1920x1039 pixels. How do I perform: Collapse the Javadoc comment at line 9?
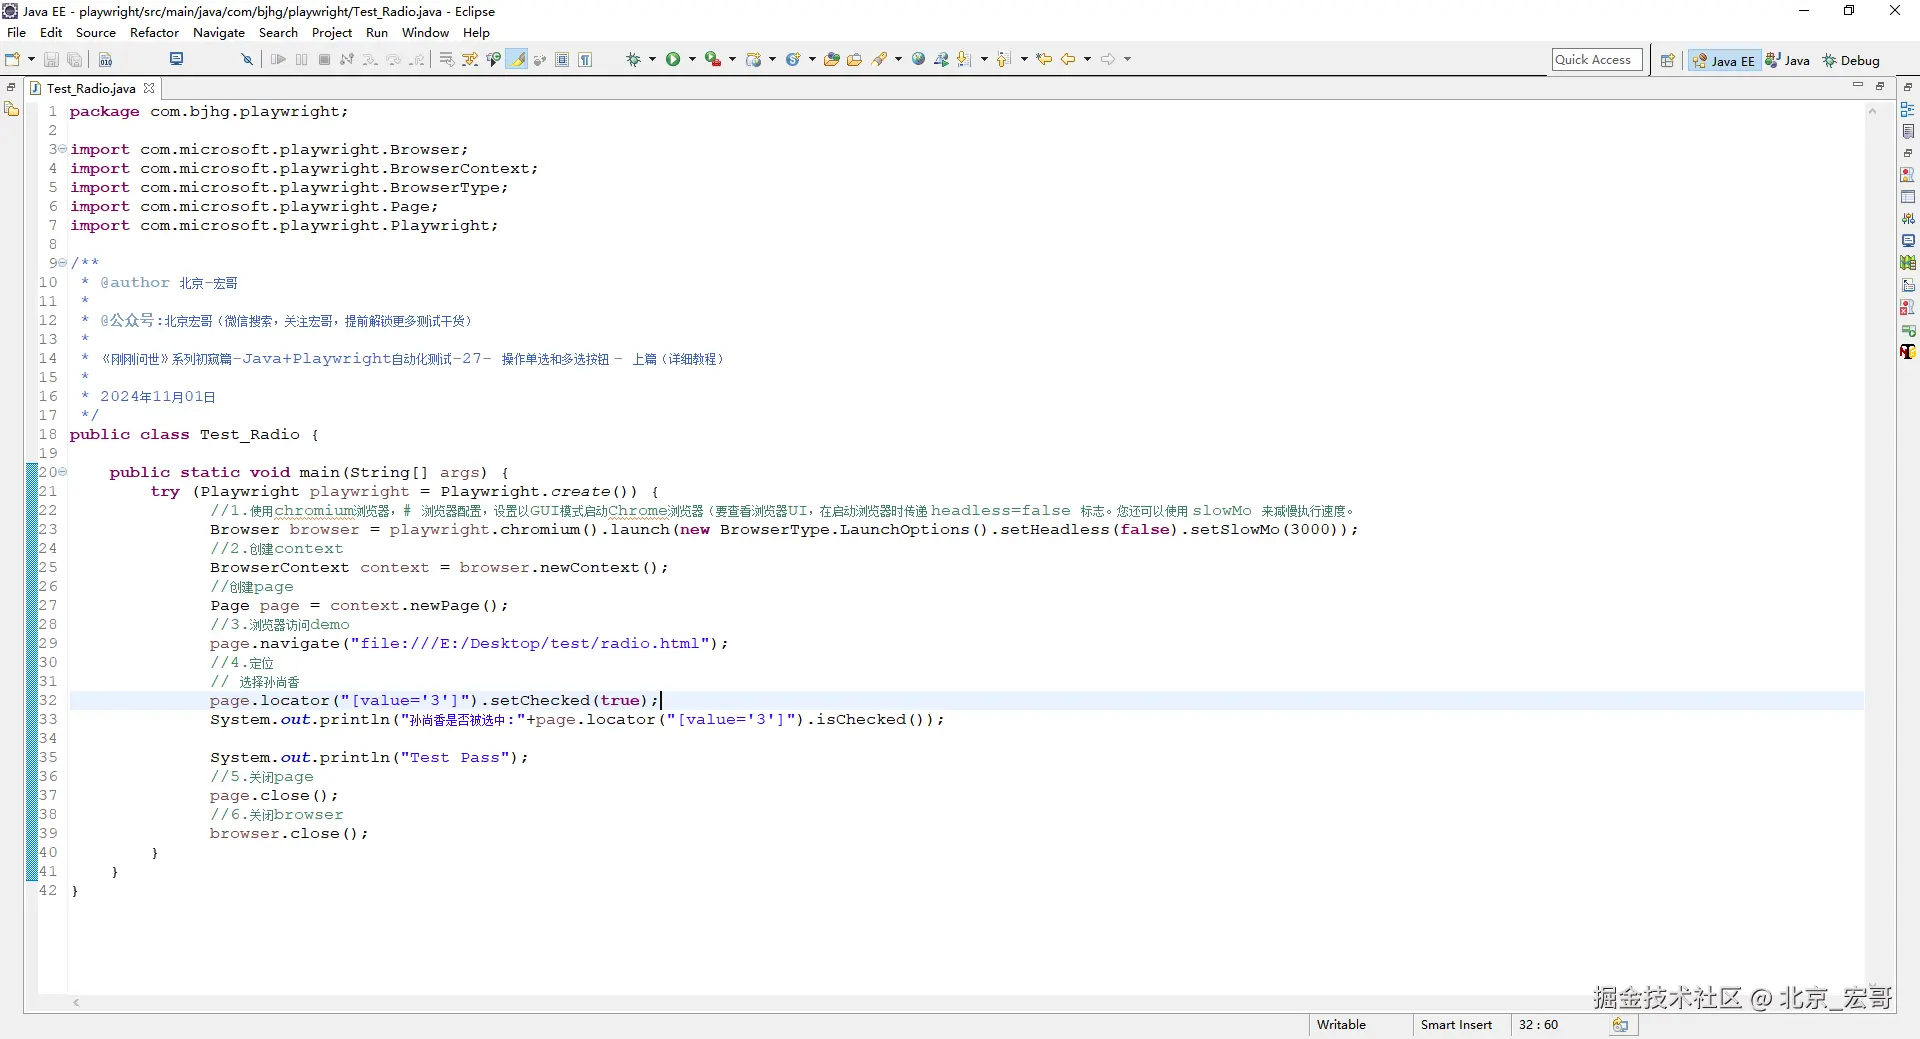point(63,263)
